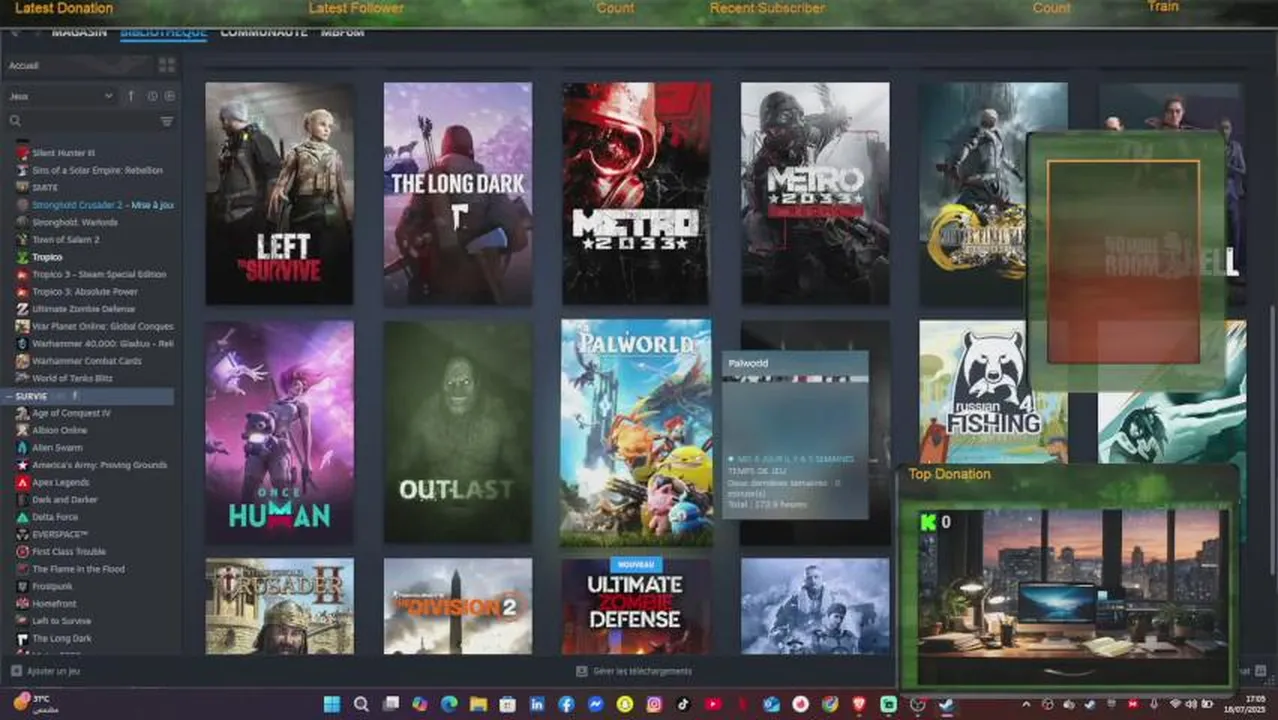Open TikTok icon in taskbar
This screenshot has width=1278, height=720.
click(x=683, y=704)
